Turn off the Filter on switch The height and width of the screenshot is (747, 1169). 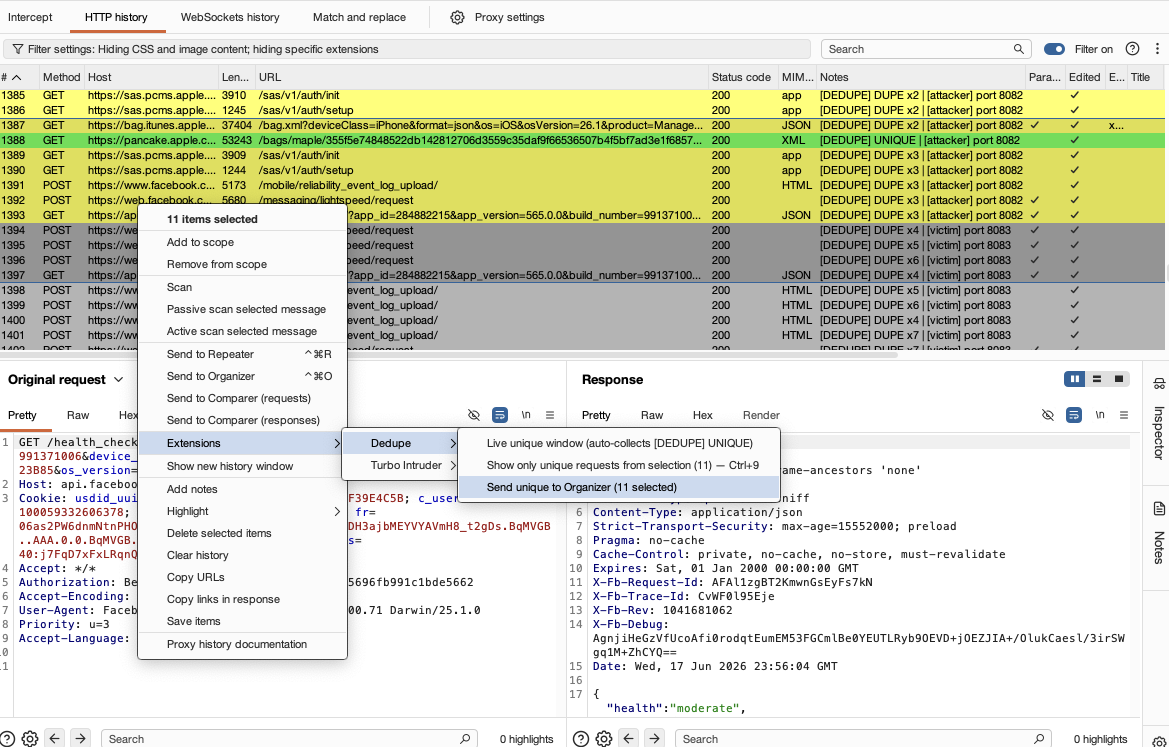1054,49
